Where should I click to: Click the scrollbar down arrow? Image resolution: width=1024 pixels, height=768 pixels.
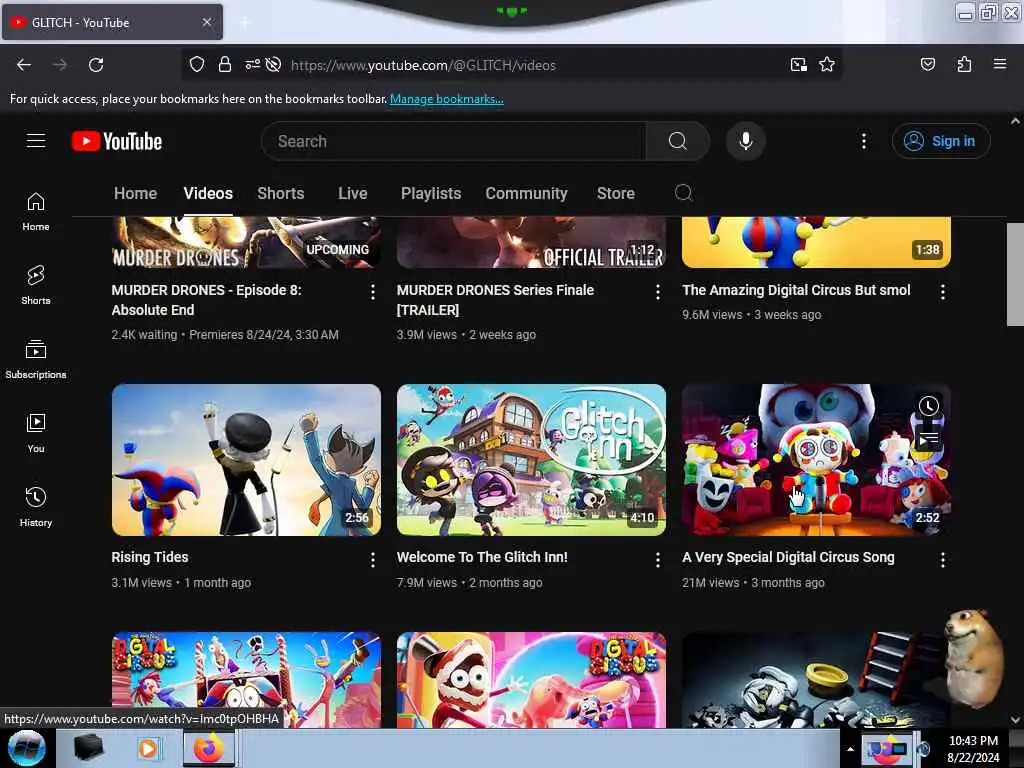point(1015,720)
